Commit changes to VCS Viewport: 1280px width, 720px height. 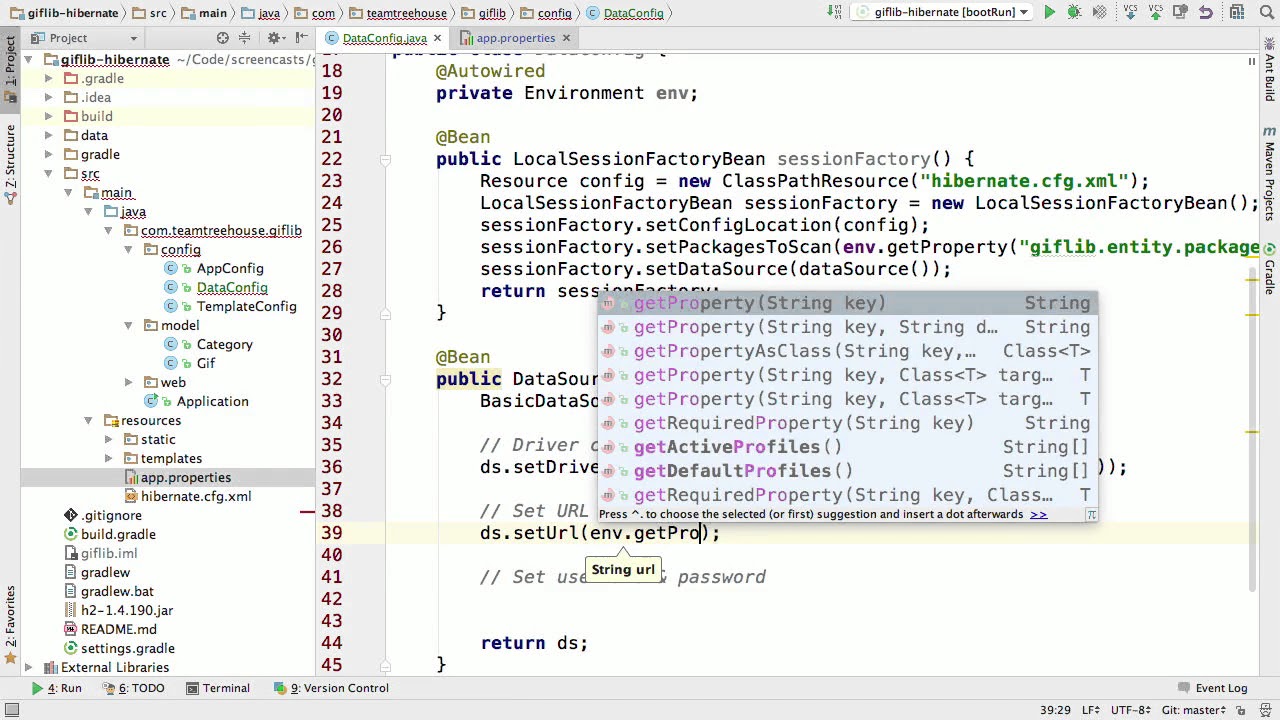click(x=1156, y=13)
